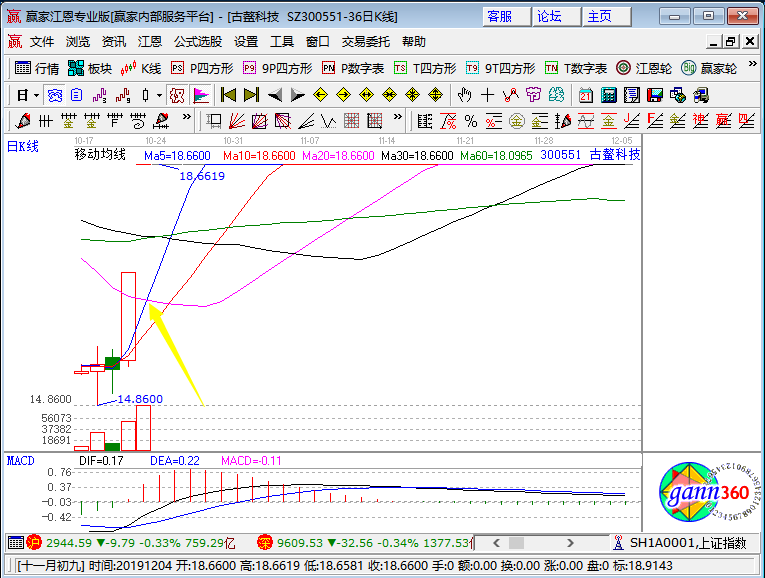Viewport: 765px width, 578px height.
Task: Click the purple 节 icon
Action: (x=533, y=95)
